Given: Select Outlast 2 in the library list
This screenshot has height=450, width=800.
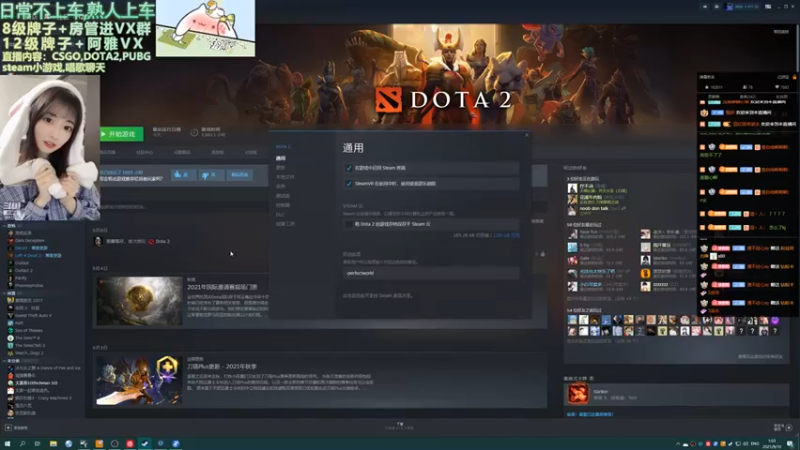Looking at the screenshot, I should pyautogui.click(x=23, y=270).
